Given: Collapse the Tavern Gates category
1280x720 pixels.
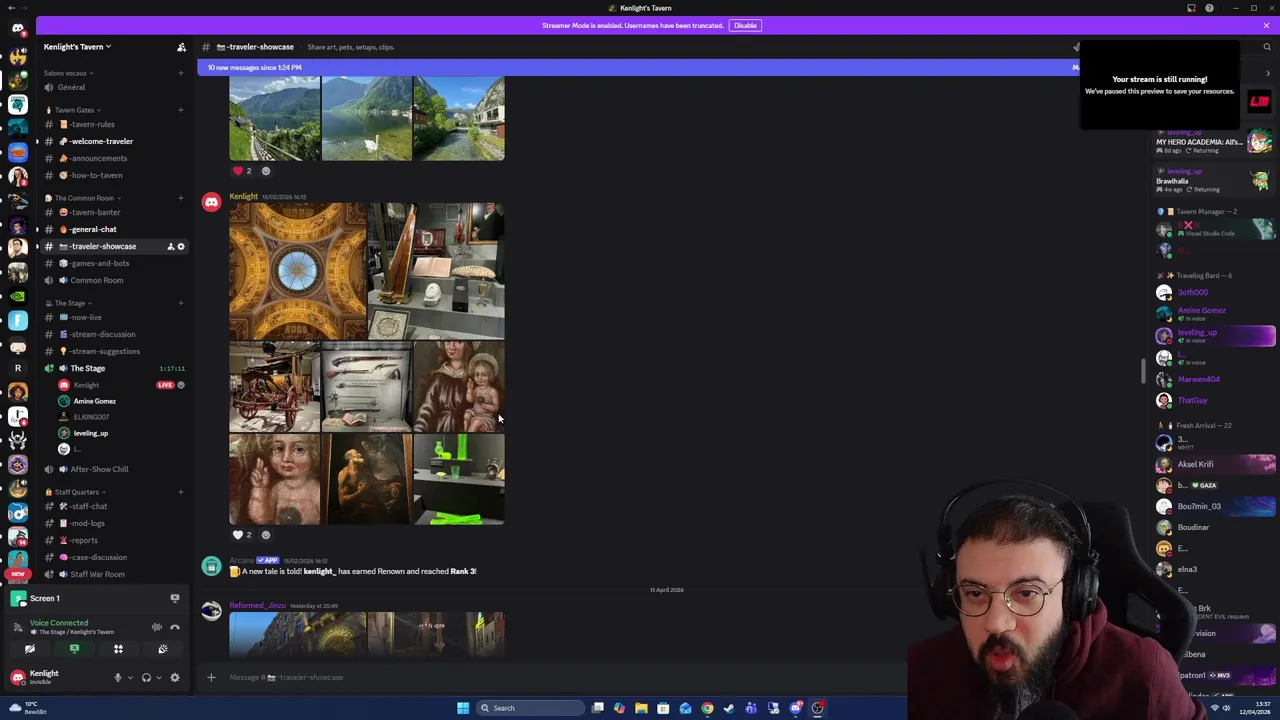Looking at the screenshot, I should [x=72, y=110].
